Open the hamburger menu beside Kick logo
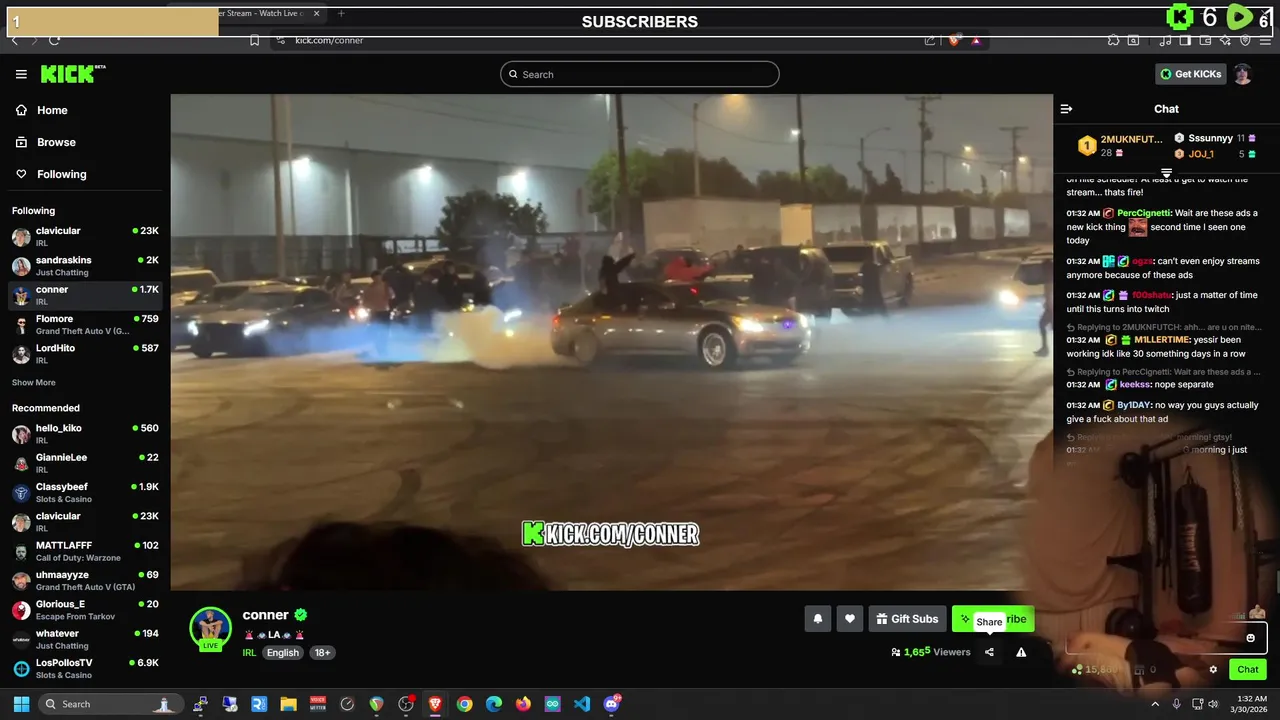 pos(21,74)
